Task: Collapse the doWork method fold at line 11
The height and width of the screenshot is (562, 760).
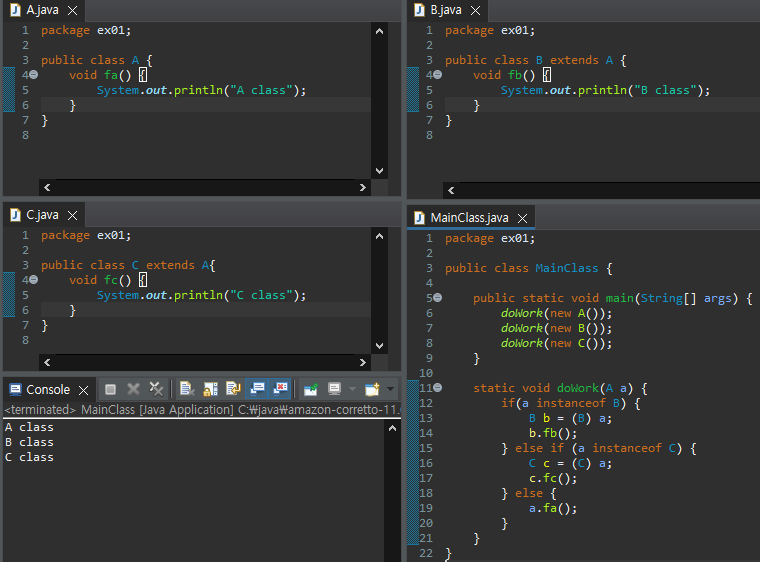Action: click(x=438, y=387)
